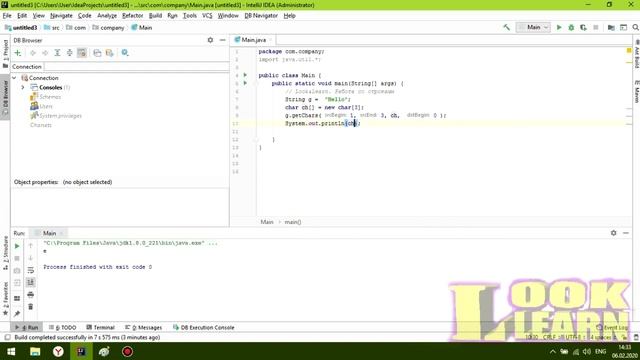
Task: Open File Explorer from the taskbar
Action: 35,351
